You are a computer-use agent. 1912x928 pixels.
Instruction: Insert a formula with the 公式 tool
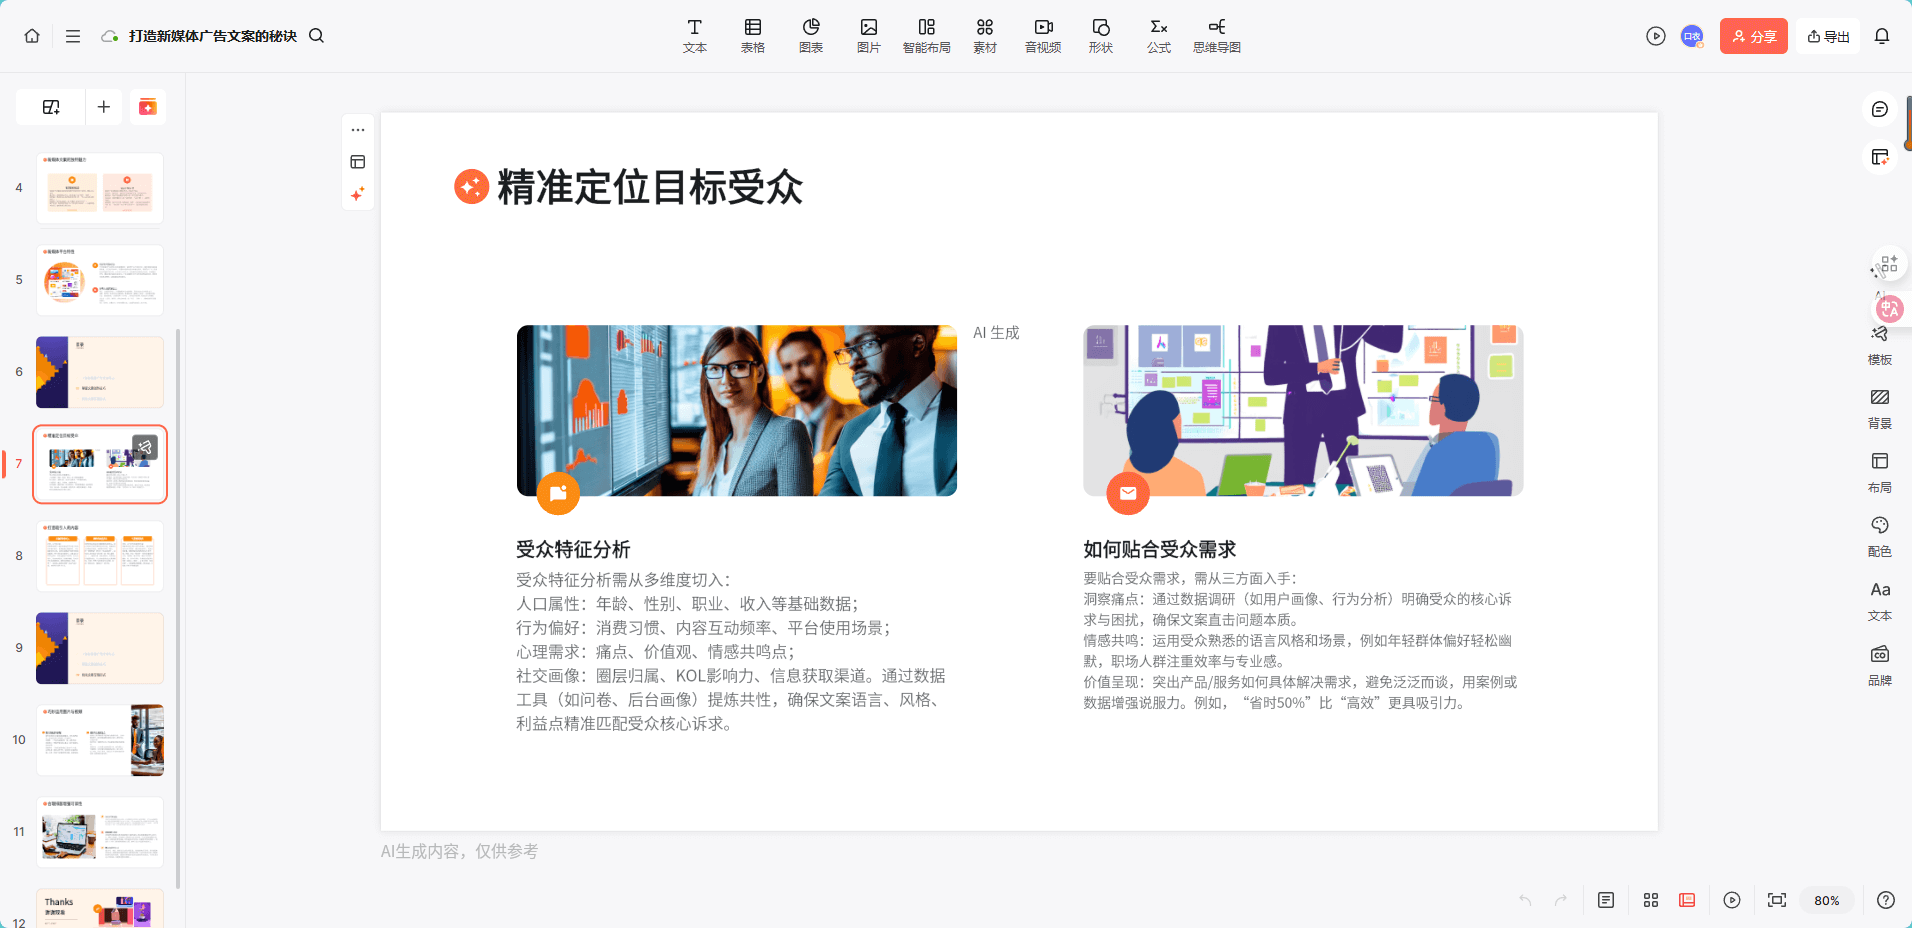[x=1158, y=35]
